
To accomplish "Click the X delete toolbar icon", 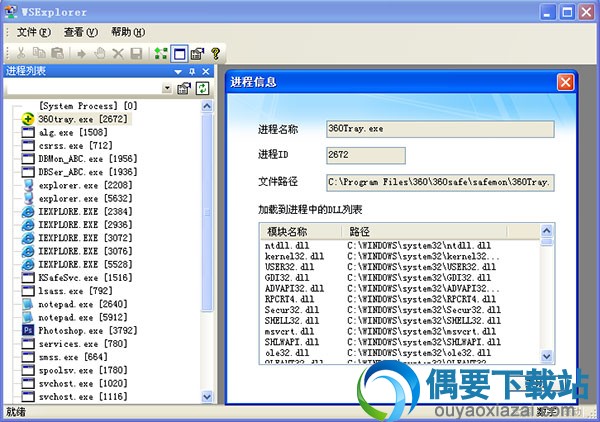I will point(118,53).
